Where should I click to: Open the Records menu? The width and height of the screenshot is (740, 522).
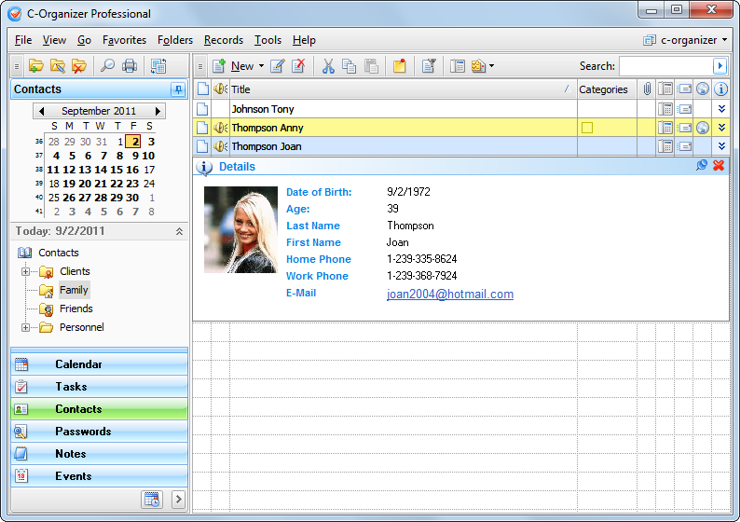tap(223, 41)
